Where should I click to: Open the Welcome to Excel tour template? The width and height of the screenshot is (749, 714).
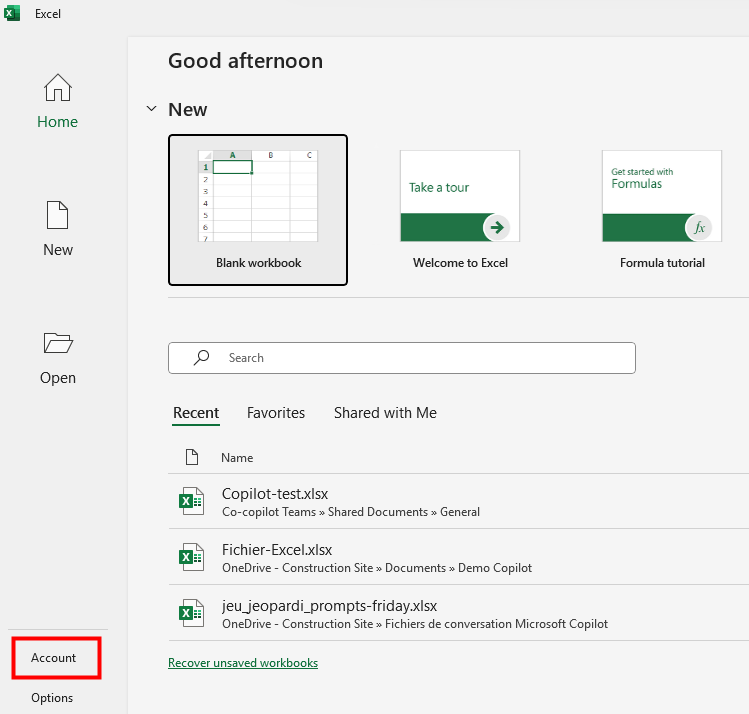point(460,210)
